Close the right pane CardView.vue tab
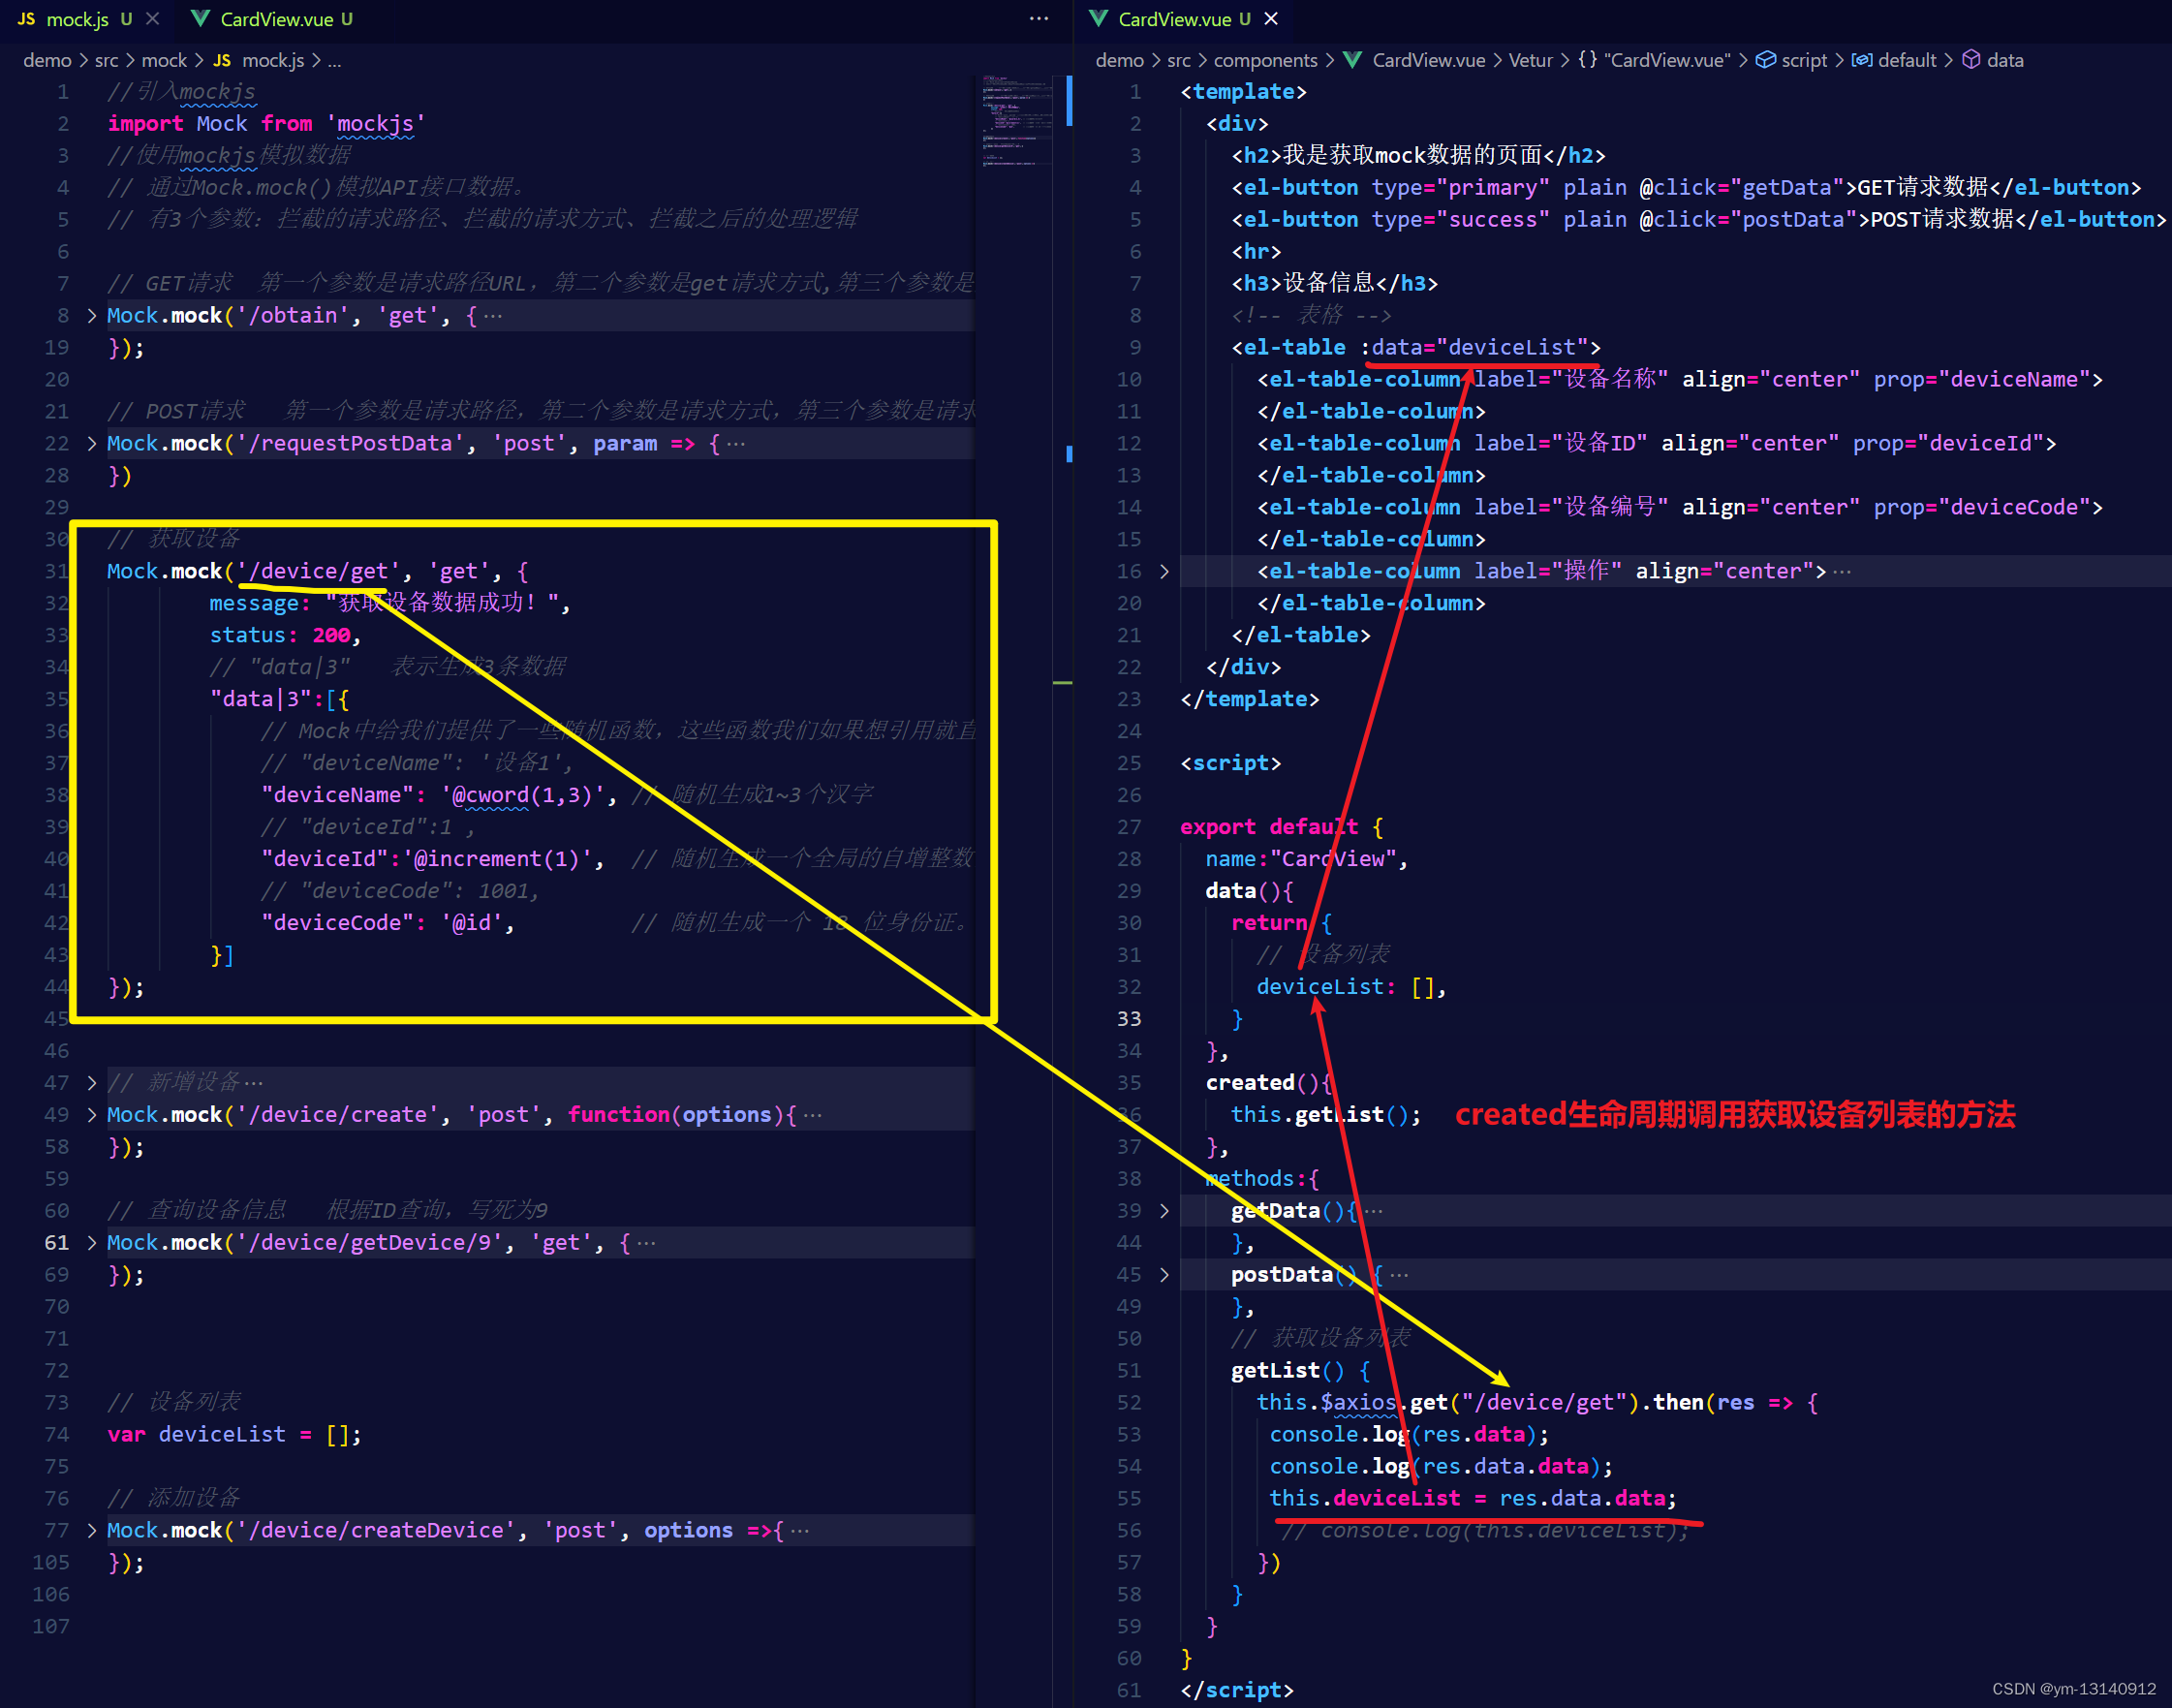The image size is (2172, 1708). pyautogui.click(x=1271, y=19)
